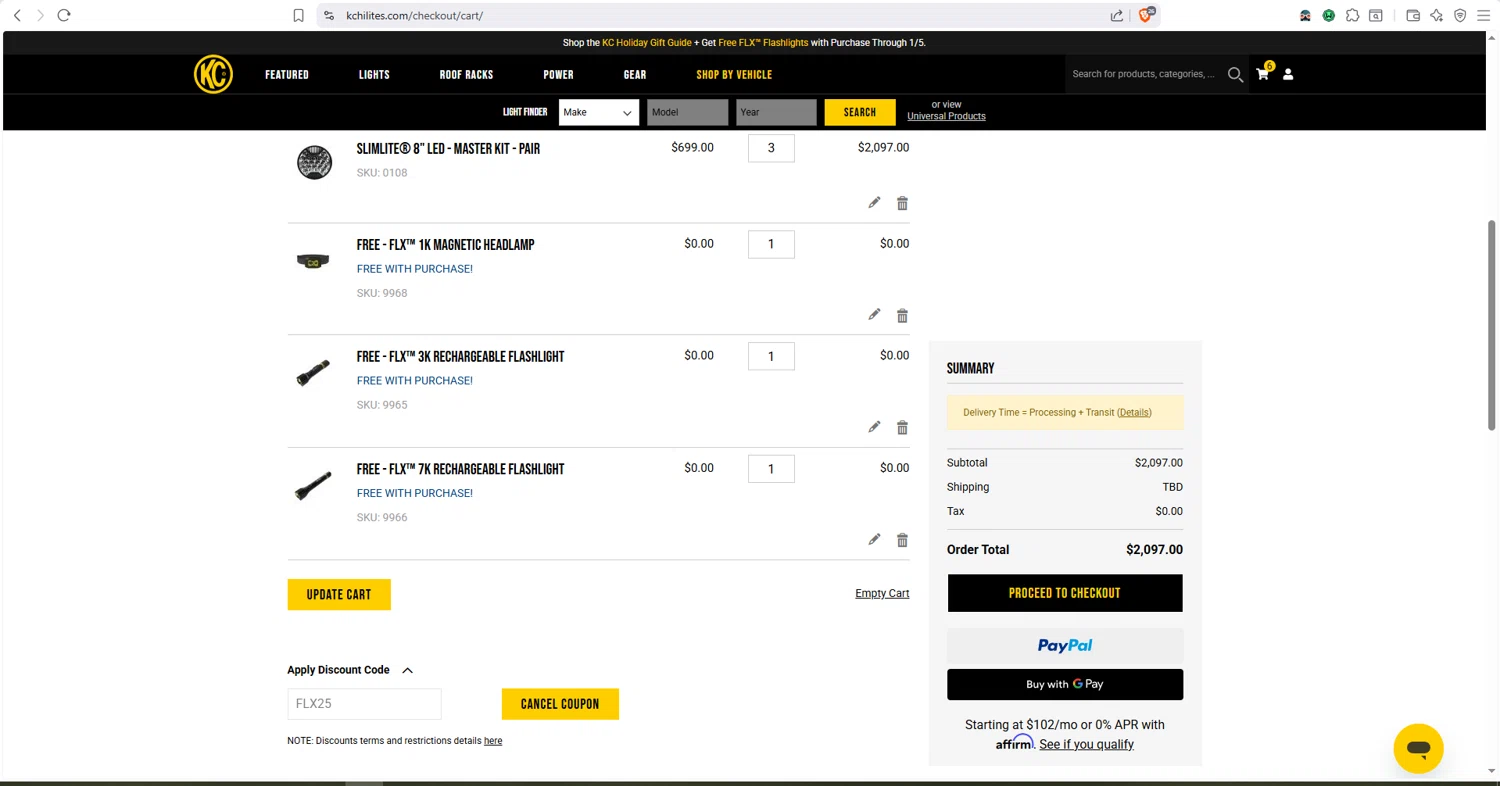Click the share page icon in address bar

1116,15
